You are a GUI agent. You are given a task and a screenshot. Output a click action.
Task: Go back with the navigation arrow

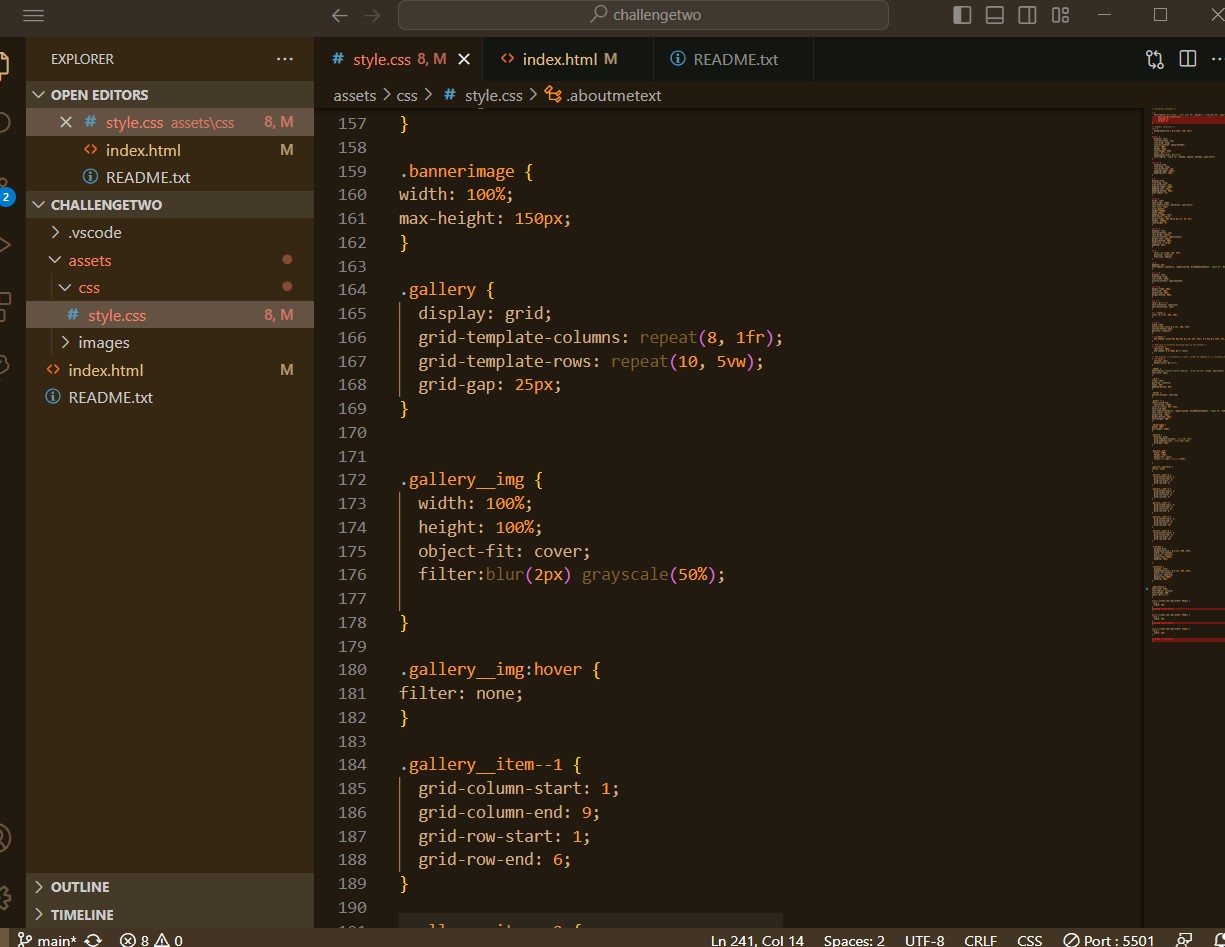point(340,15)
